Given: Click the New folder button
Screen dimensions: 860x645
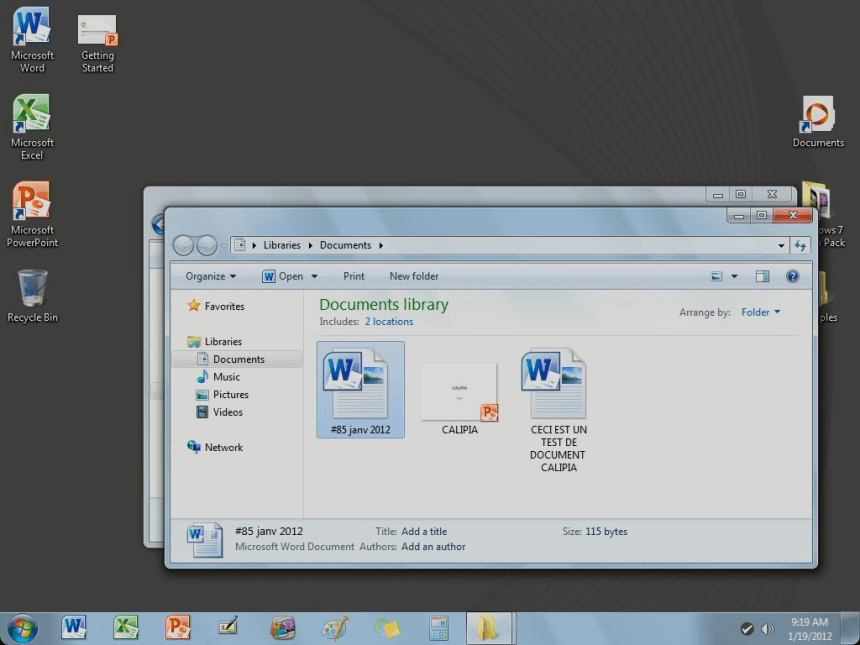Looking at the screenshot, I should pyautogui.click(x=414, y=277).
